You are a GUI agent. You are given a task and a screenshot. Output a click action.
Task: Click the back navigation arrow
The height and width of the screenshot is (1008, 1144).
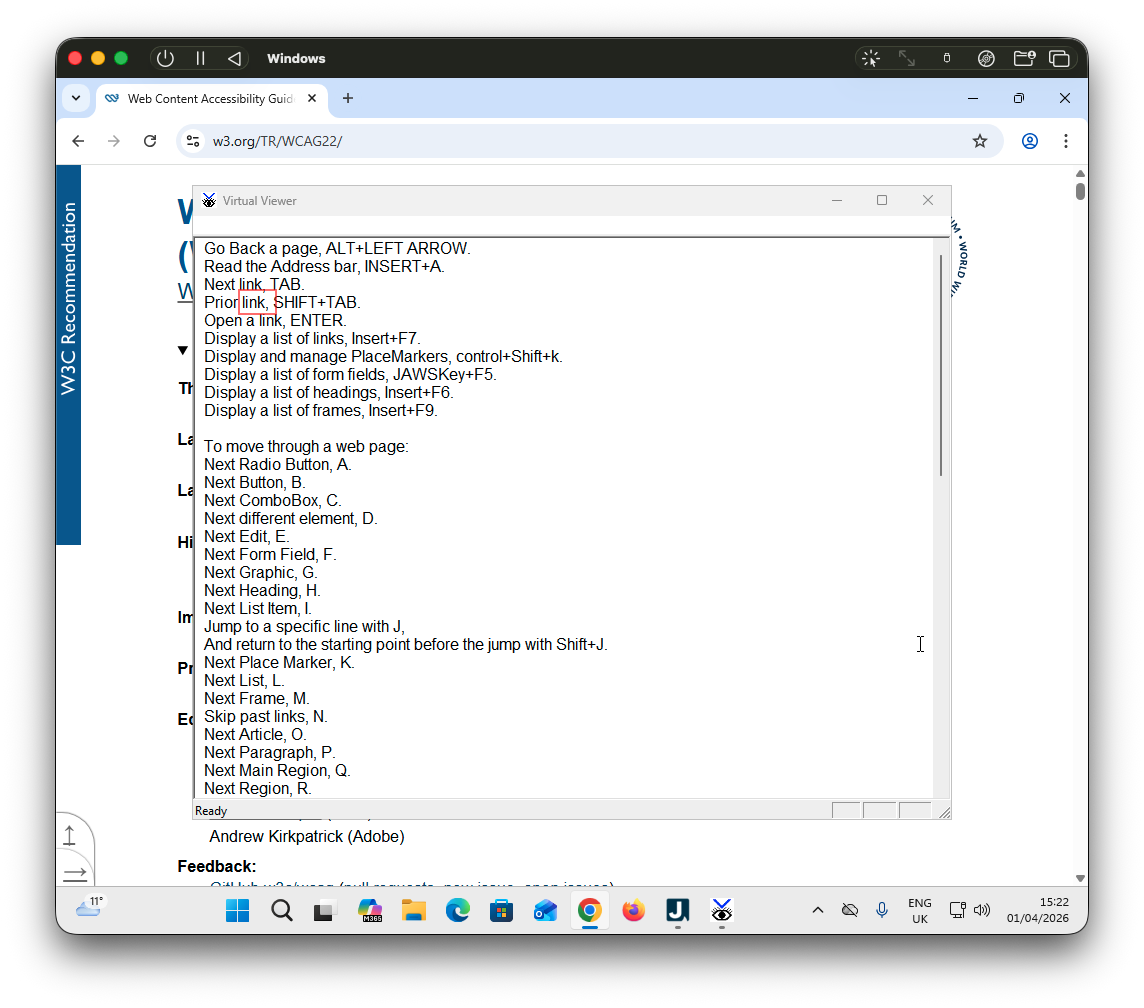tap(78, 141)
